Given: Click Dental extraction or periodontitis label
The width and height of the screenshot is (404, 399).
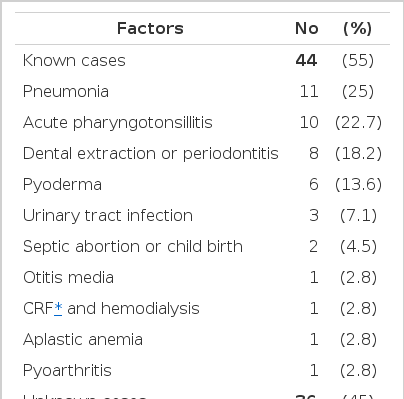Looking at the screenshot, I should coord(151,154).
